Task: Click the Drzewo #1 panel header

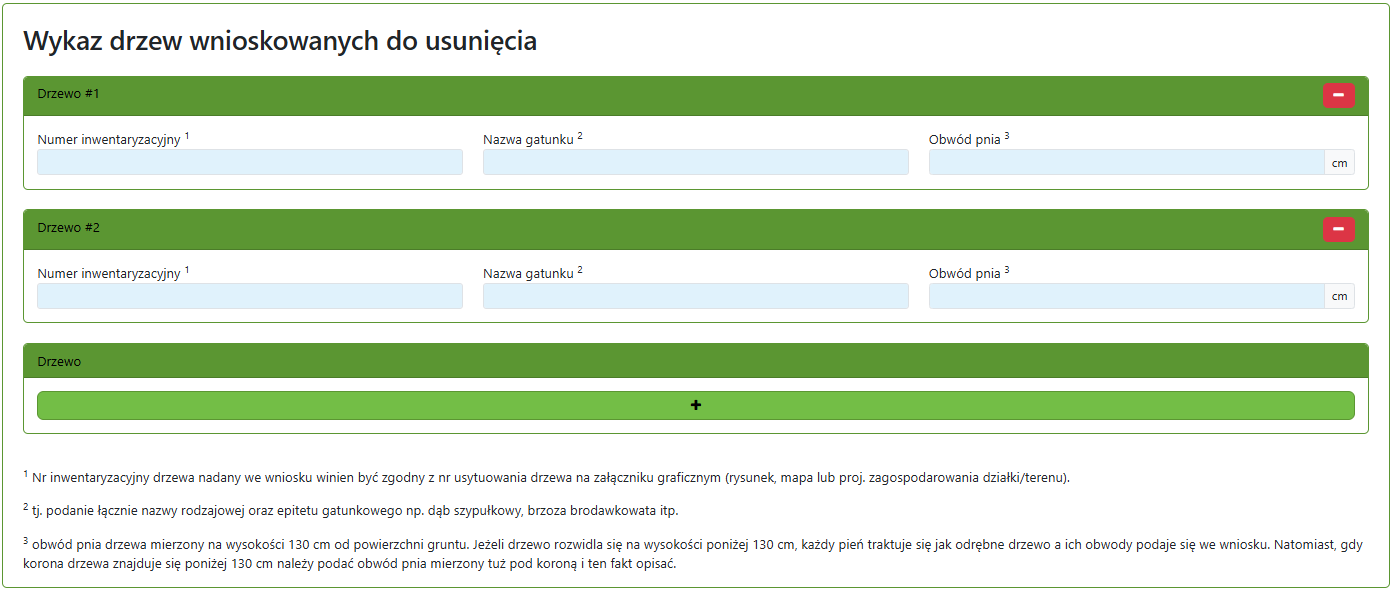Action: click(x=600, y=95)
